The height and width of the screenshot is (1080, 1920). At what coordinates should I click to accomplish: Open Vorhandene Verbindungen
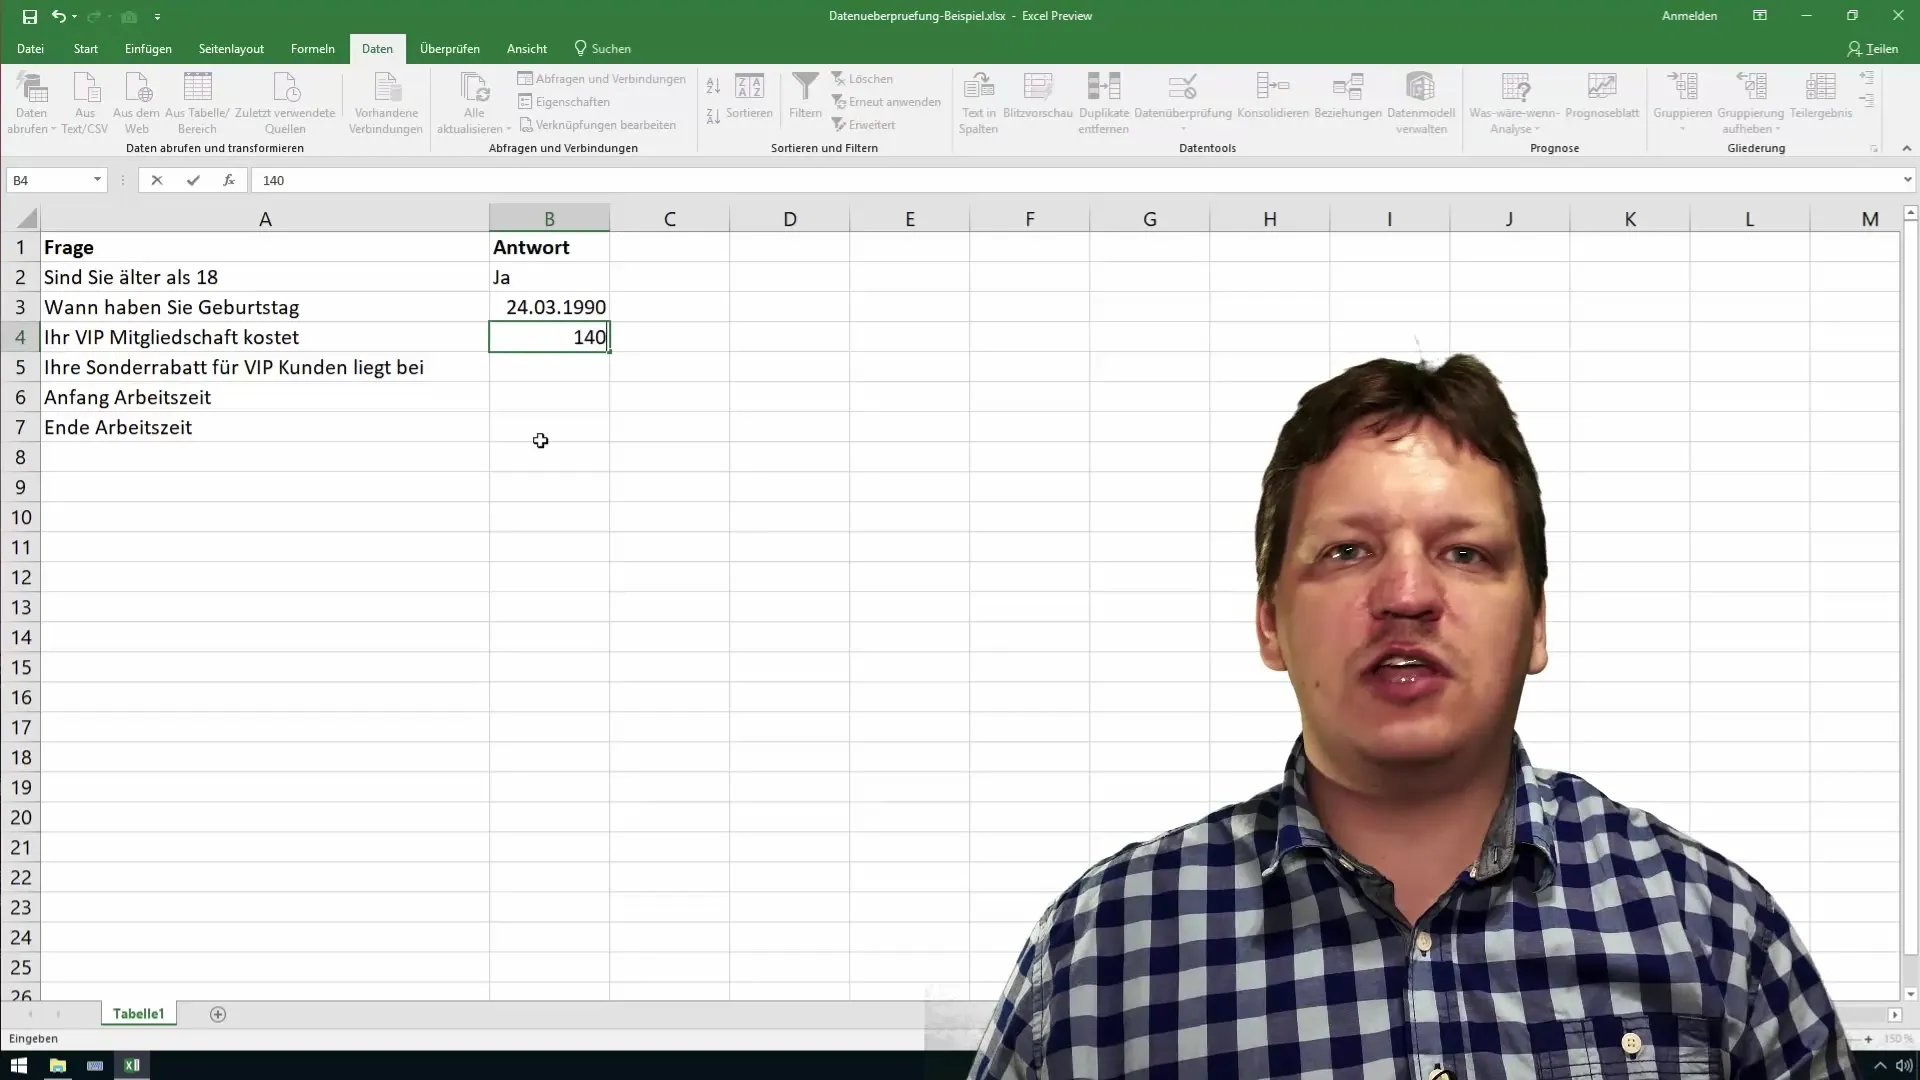[386, 102]
